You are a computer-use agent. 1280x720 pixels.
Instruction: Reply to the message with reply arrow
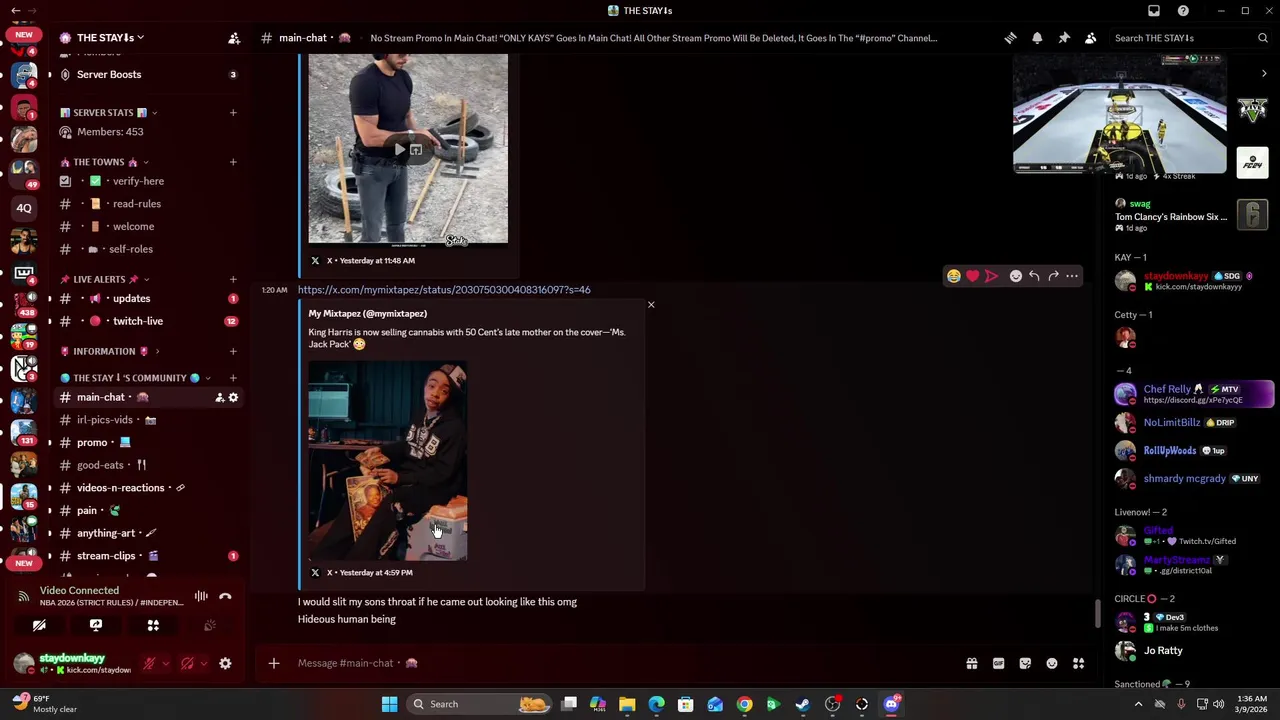click(x=1035, y=276)
